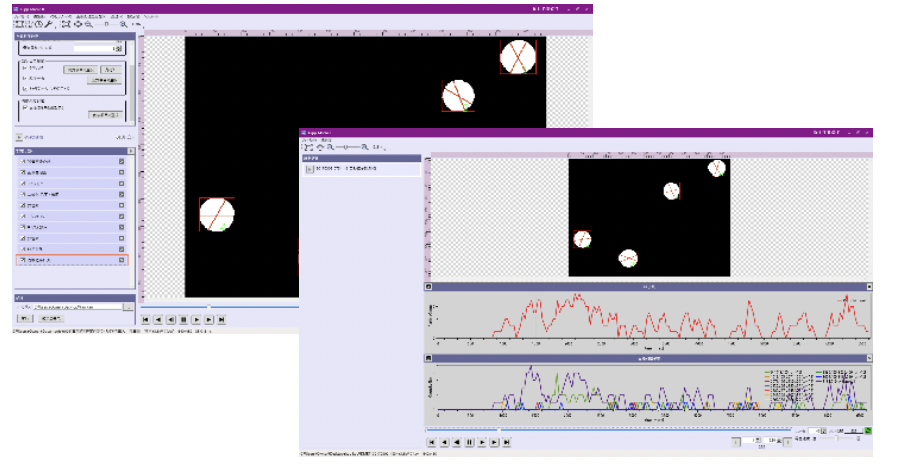Click the wide button beside first settings checkbox
914x474 pixels.
pyautogui.click(x=80, y=70)
